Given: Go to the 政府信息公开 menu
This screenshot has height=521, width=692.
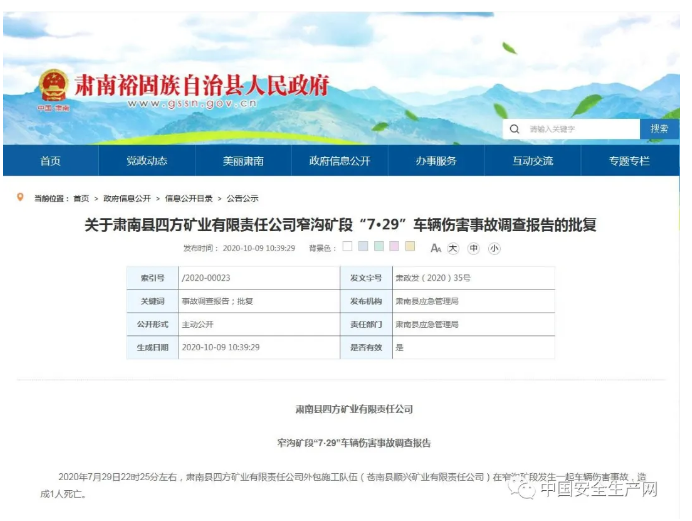Looking at the screenshot, I should click(x=339, y=161).
